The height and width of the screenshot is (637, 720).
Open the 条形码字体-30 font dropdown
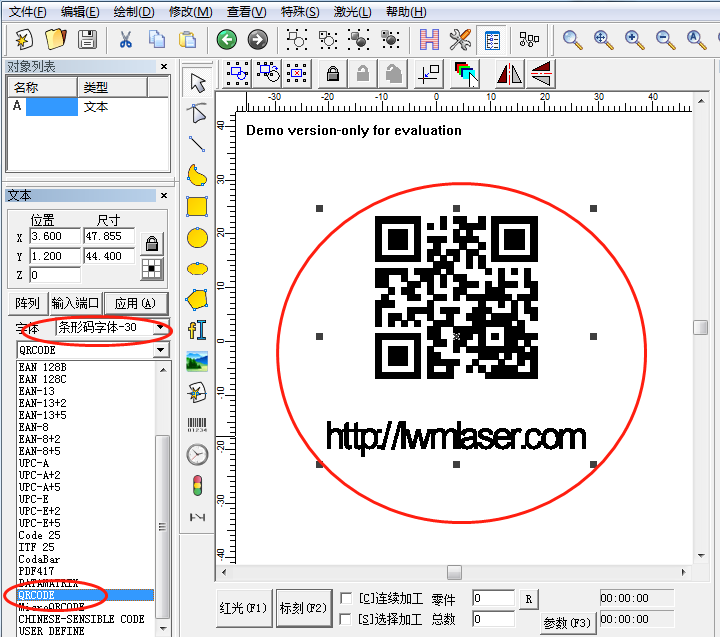click(x=160, y=327)
